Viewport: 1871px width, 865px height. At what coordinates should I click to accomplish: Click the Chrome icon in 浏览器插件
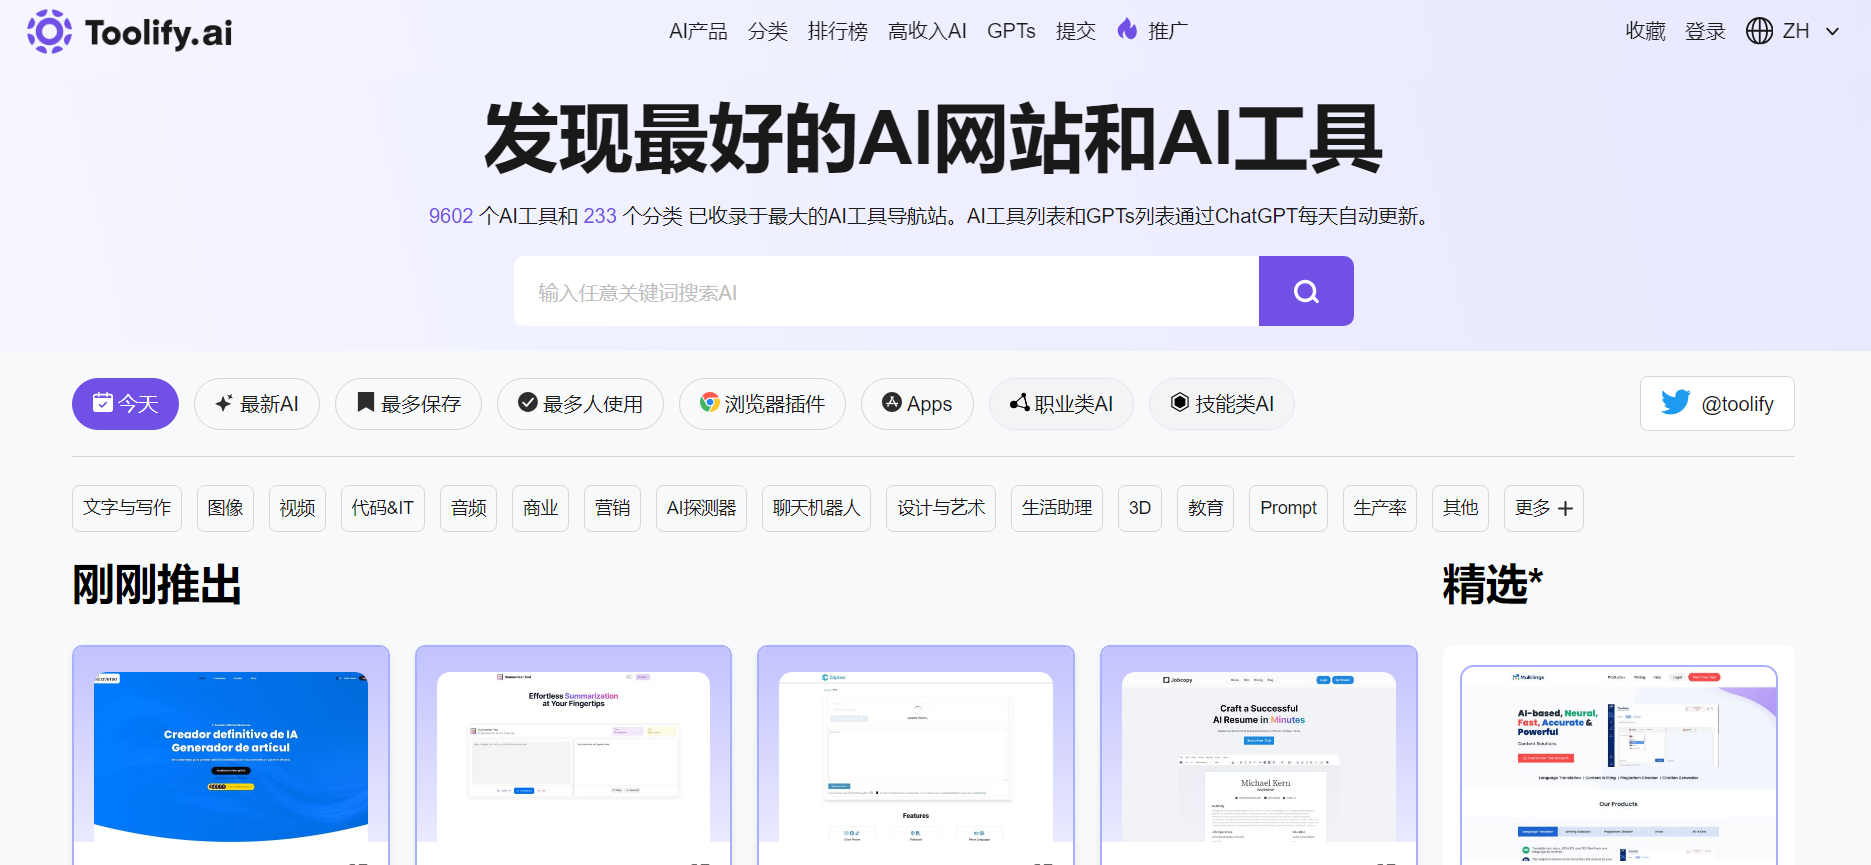click(x=709, y=402)
